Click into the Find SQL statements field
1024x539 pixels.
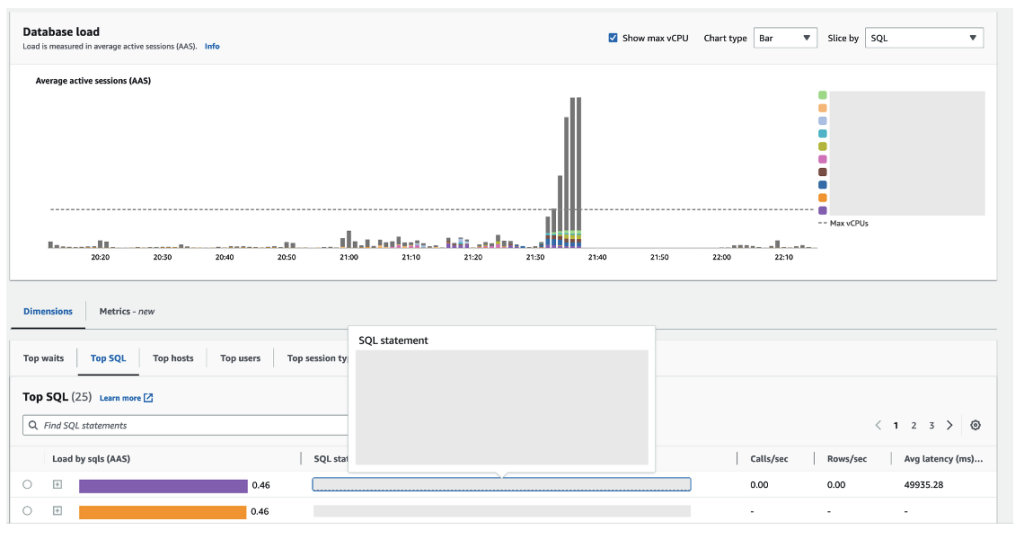(185, 425)
